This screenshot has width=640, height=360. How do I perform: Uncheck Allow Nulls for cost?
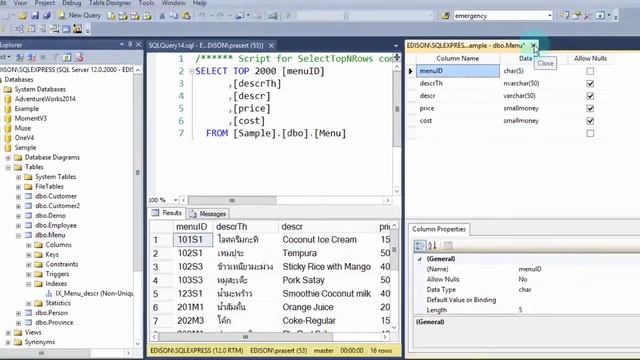[x=590, y=121]
